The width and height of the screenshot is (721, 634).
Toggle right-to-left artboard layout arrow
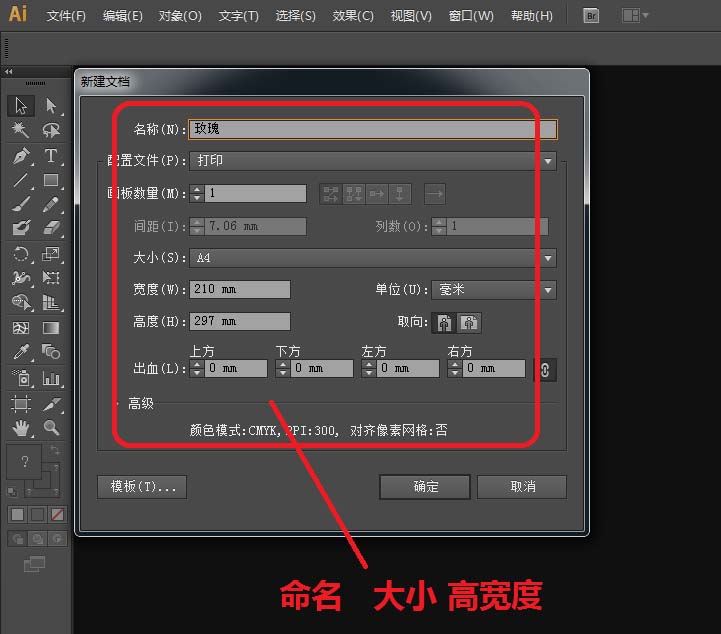[435, 194]
